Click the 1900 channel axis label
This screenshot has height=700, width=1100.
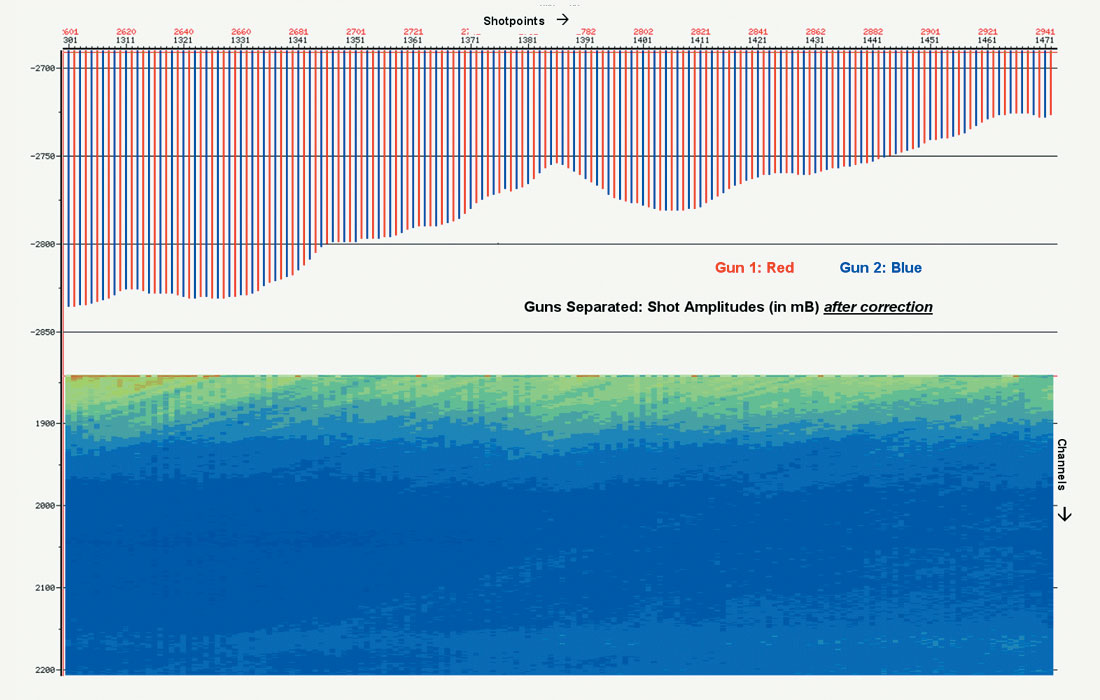pyautogui.click(x=45, y=424)
